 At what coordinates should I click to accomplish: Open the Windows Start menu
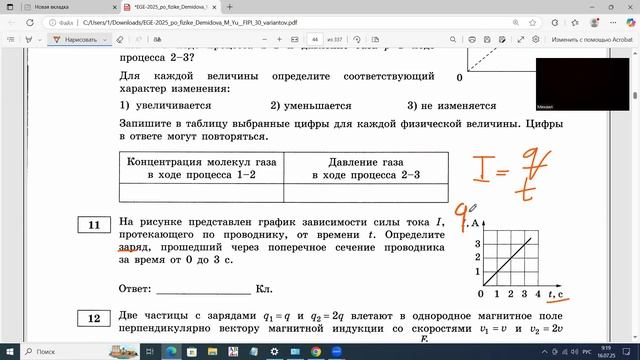click(9, 351)
